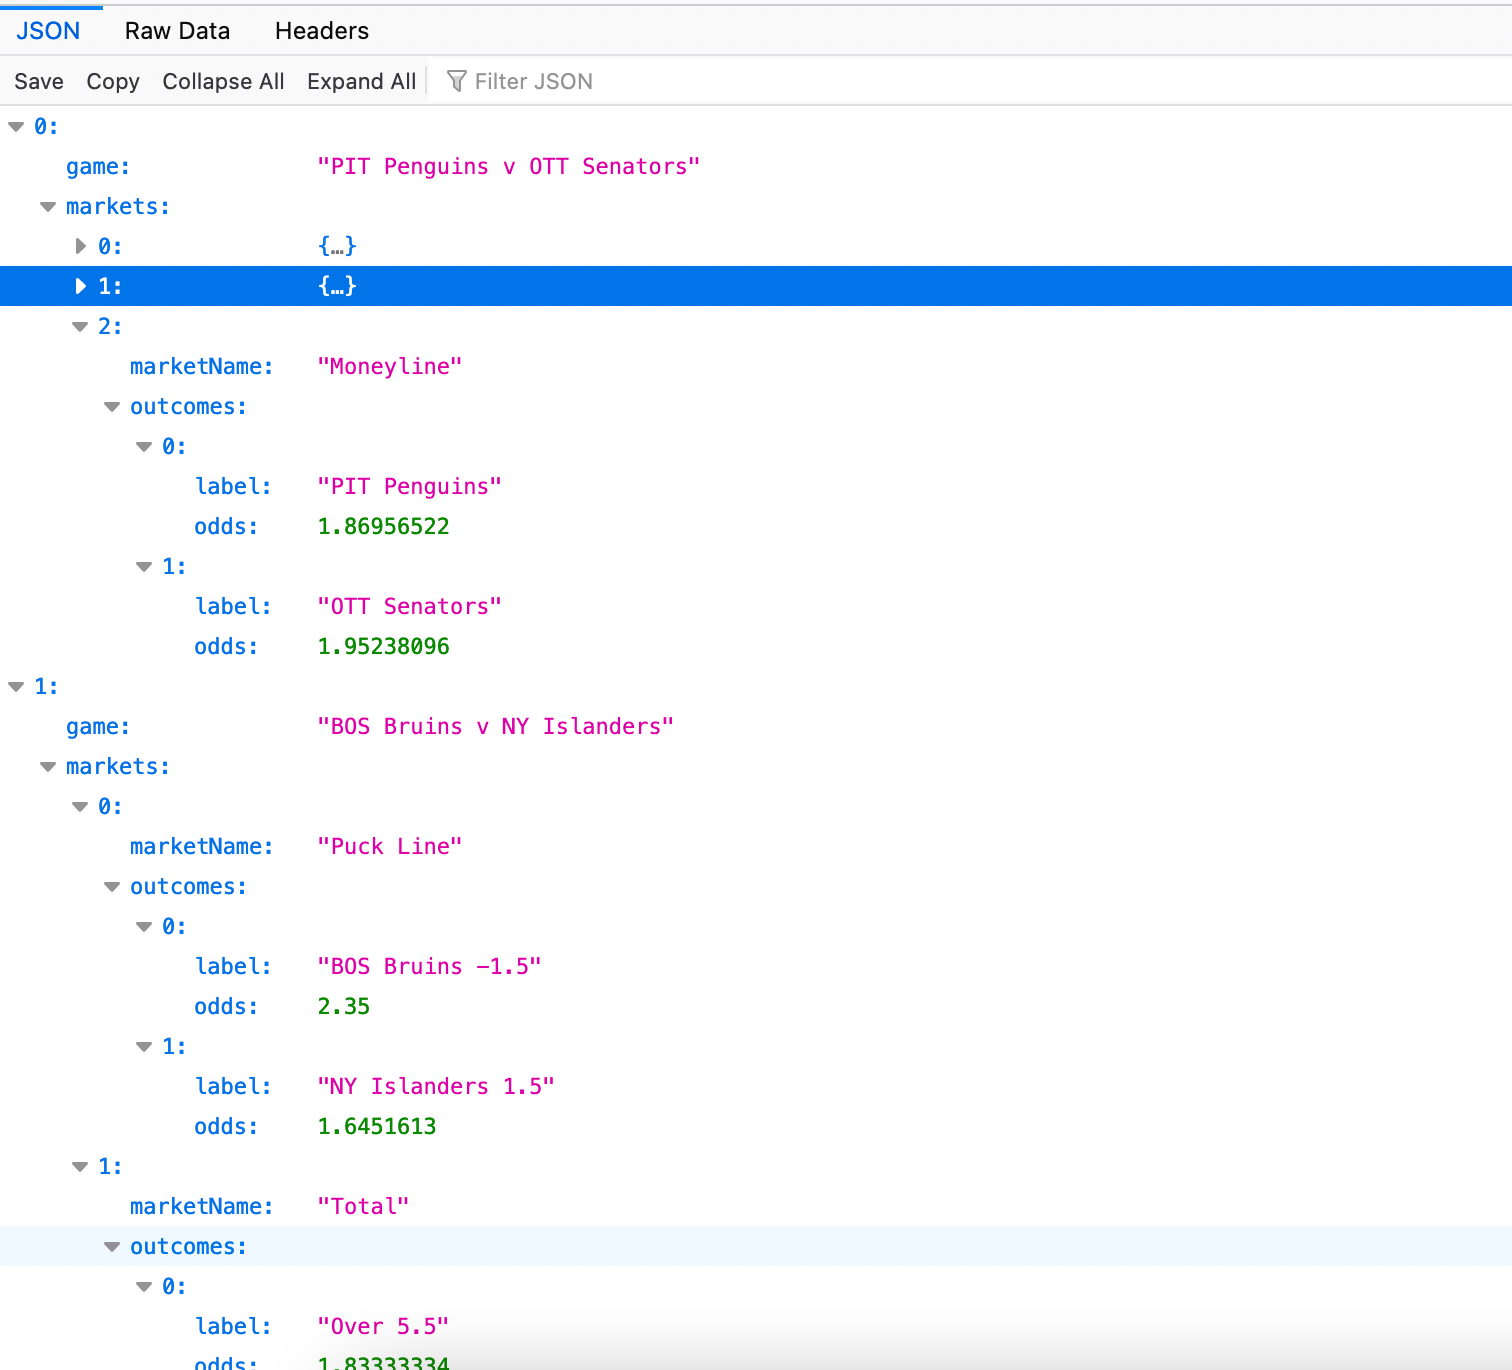Click the {…} value of highlighted market 1
Image resolution: width=1512 pixels, height=1370 pixels.
(337, 286)
